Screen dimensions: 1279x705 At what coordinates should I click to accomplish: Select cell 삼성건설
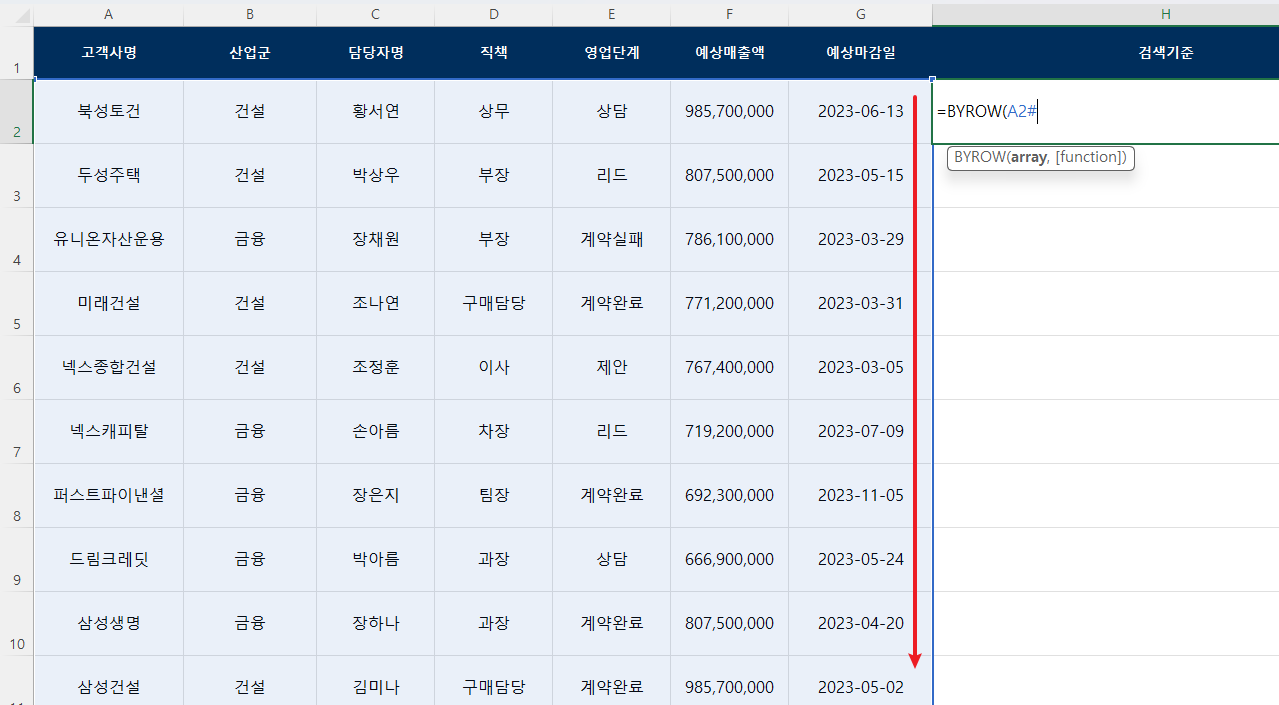(108, 681)
